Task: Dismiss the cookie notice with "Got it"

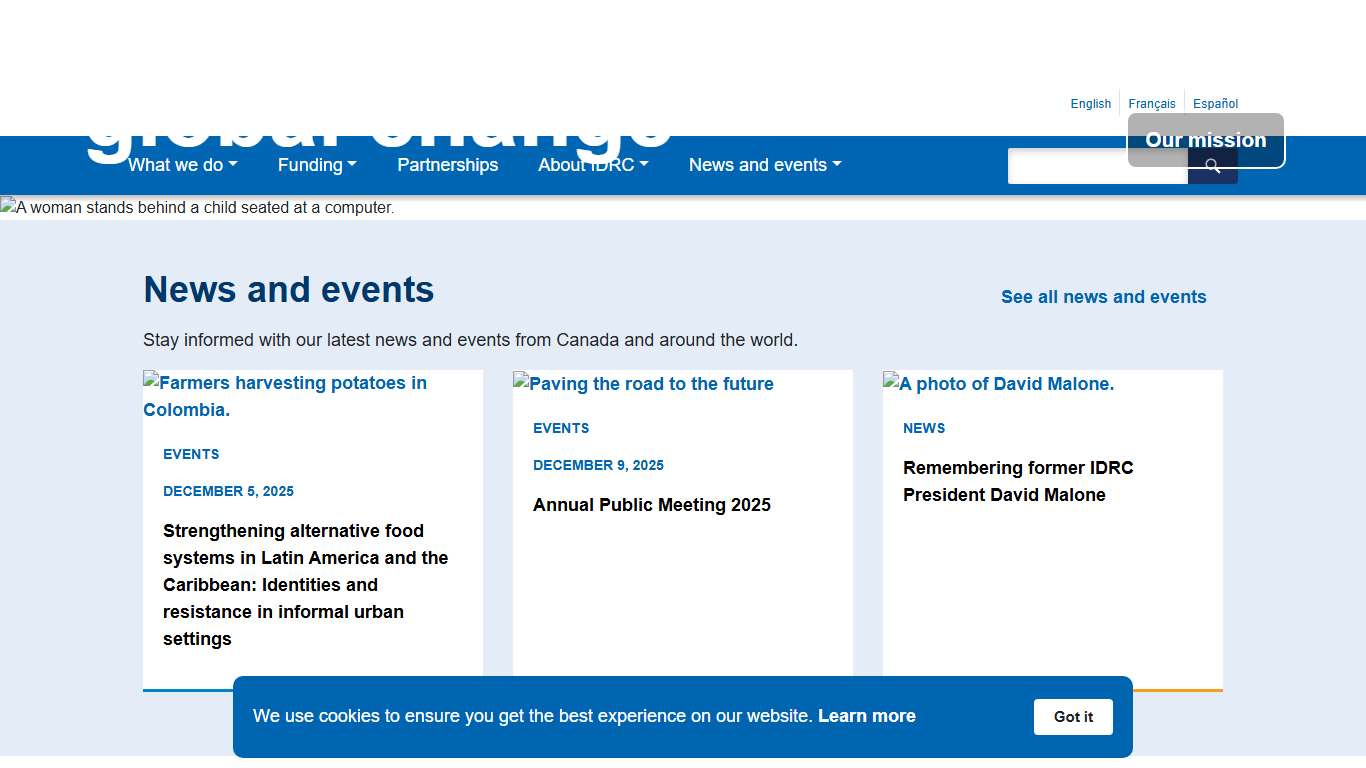Action: [1073, 717]
